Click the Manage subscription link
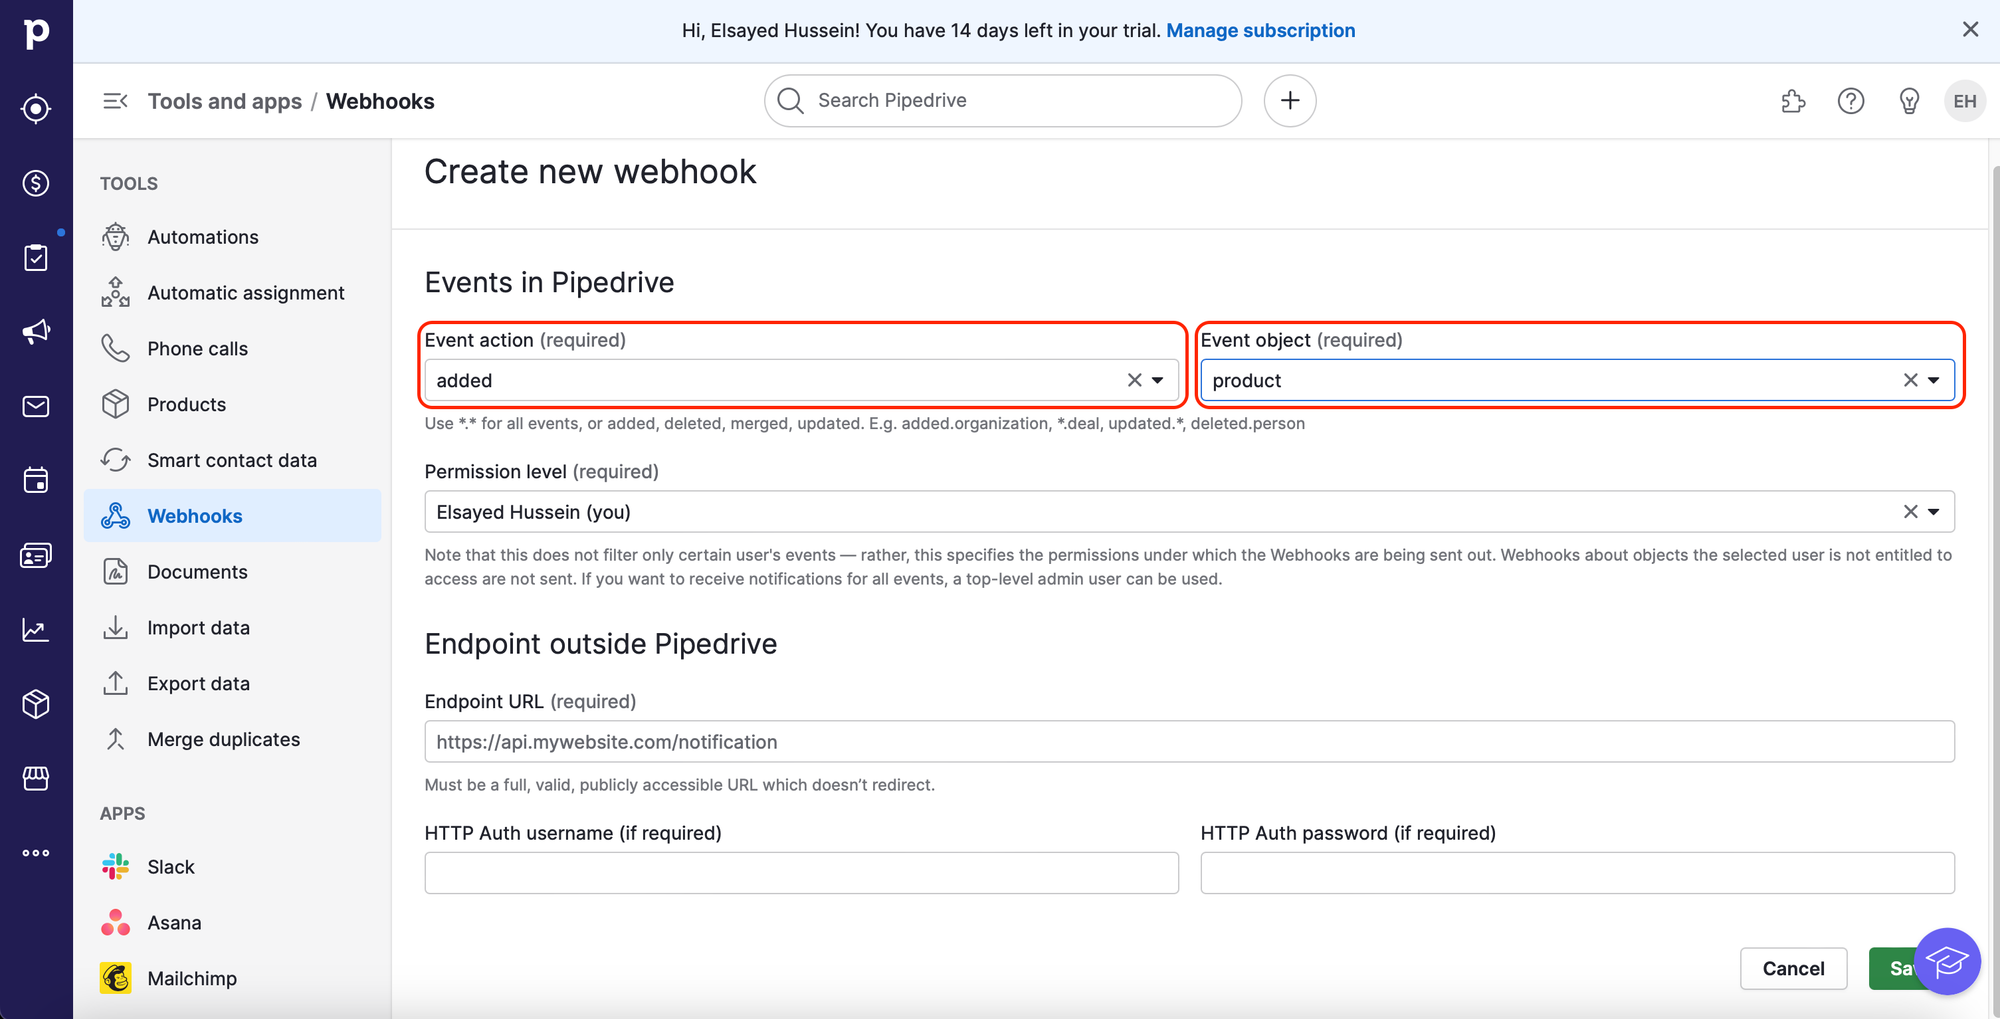This screenshot has width=2000, height=1019. click(1260, 30)
